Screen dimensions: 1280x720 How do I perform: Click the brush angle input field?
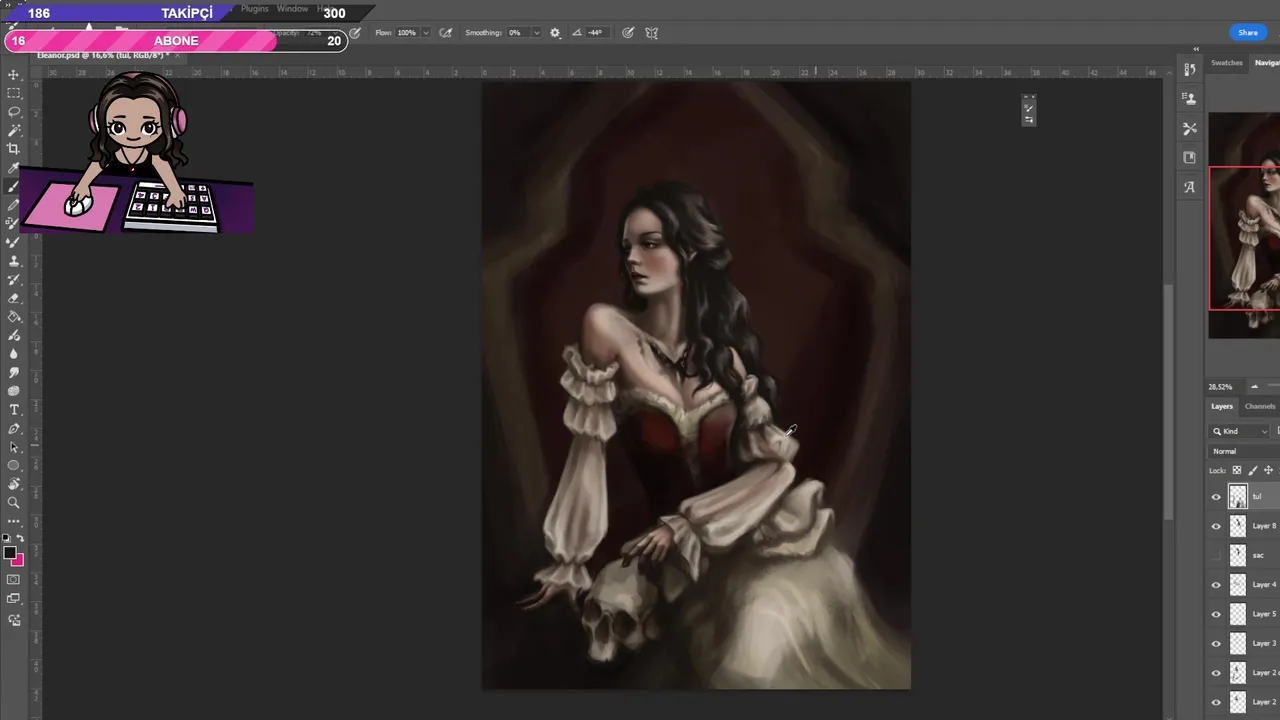point(597,33)
